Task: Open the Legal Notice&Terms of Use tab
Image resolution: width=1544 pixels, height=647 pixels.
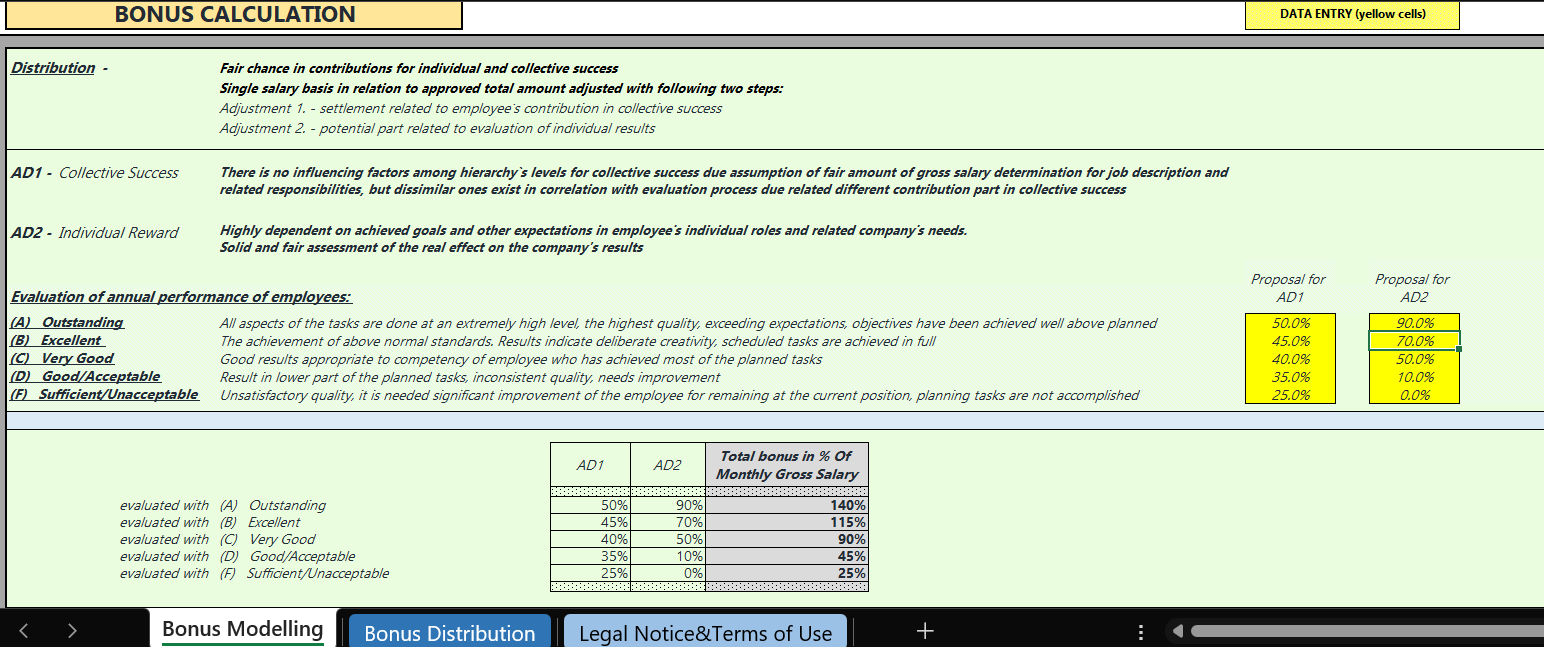Action: (x=705, y=633)
